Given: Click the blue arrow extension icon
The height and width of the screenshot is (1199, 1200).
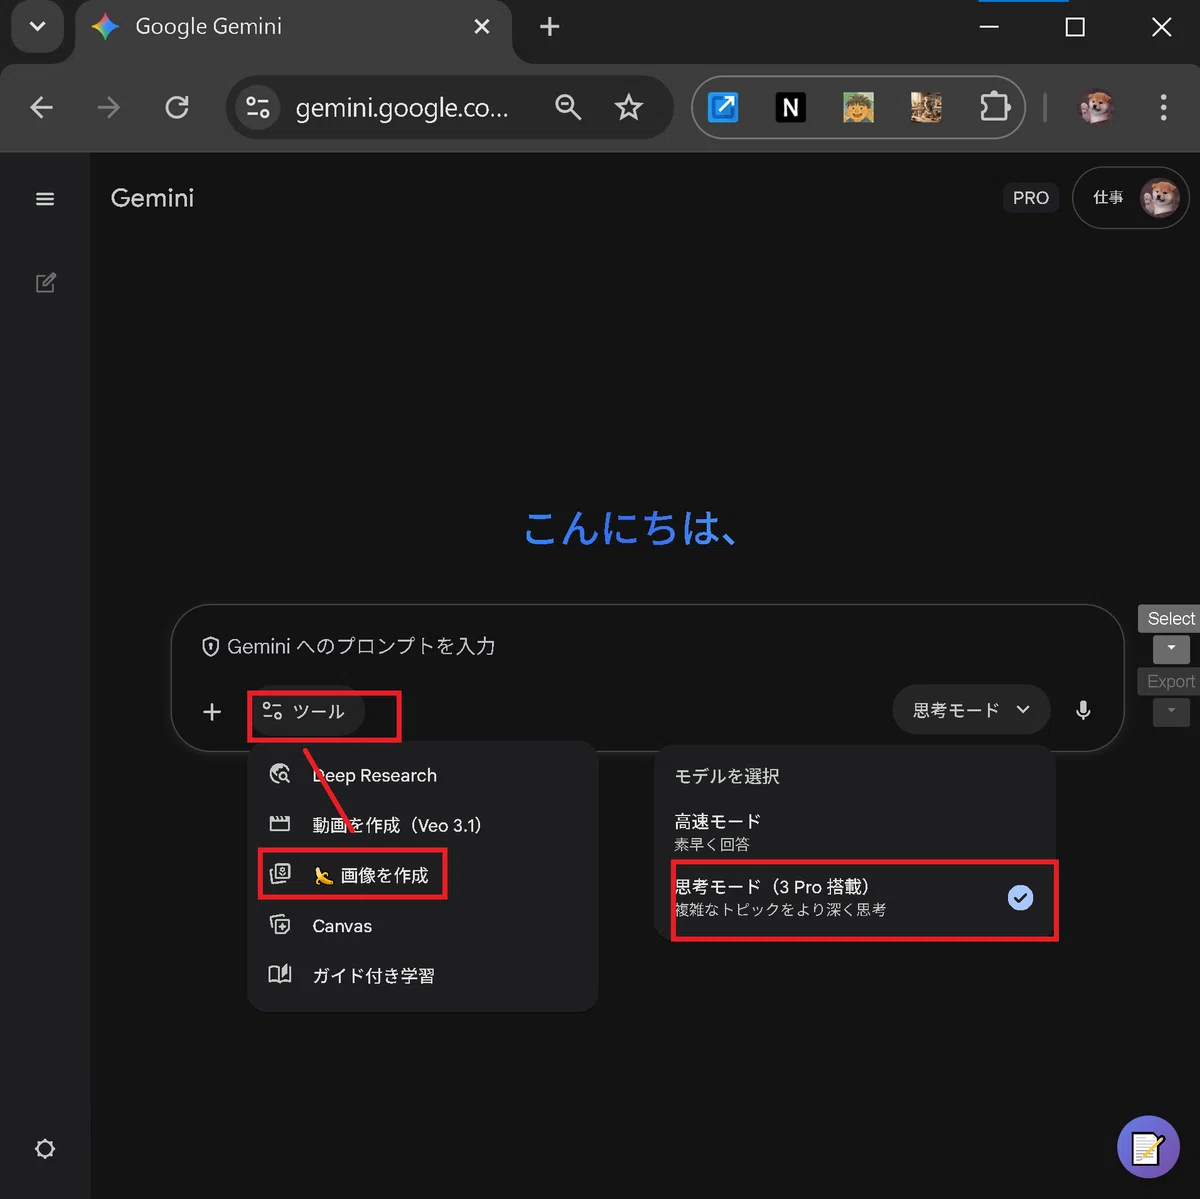Looking at the screenshot, I should [x=723, y=107].
